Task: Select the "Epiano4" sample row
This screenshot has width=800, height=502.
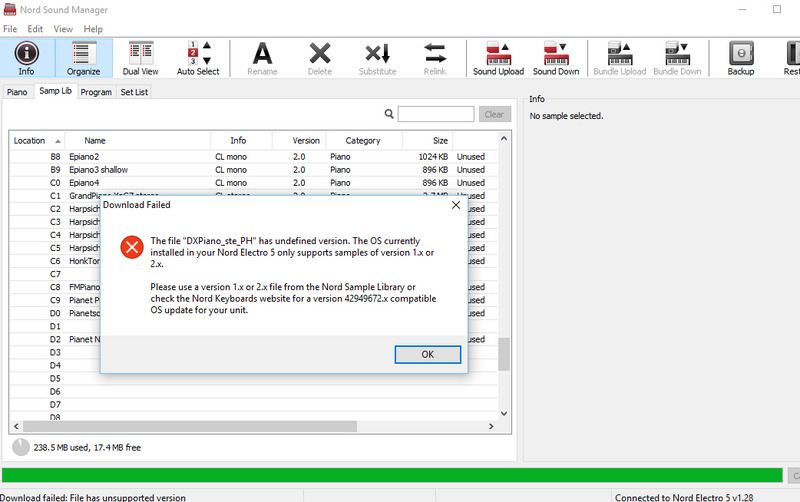Action: tap(253, 183)
